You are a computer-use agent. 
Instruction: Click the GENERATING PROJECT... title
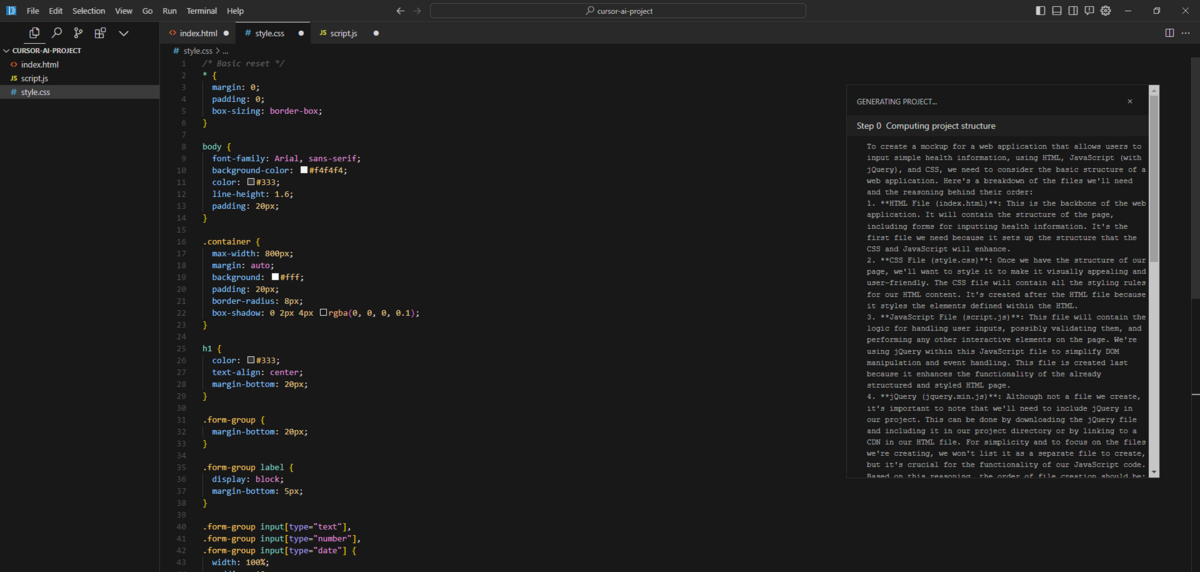tap(897, 101)
